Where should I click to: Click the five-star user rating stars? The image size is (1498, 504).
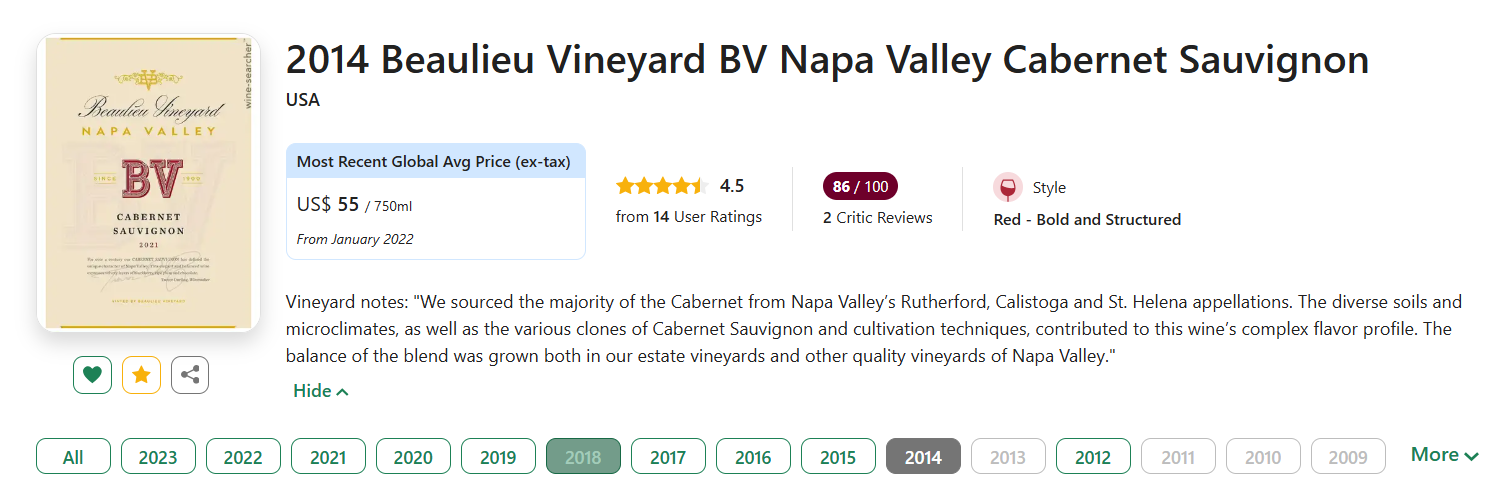[x=661, y=186]
